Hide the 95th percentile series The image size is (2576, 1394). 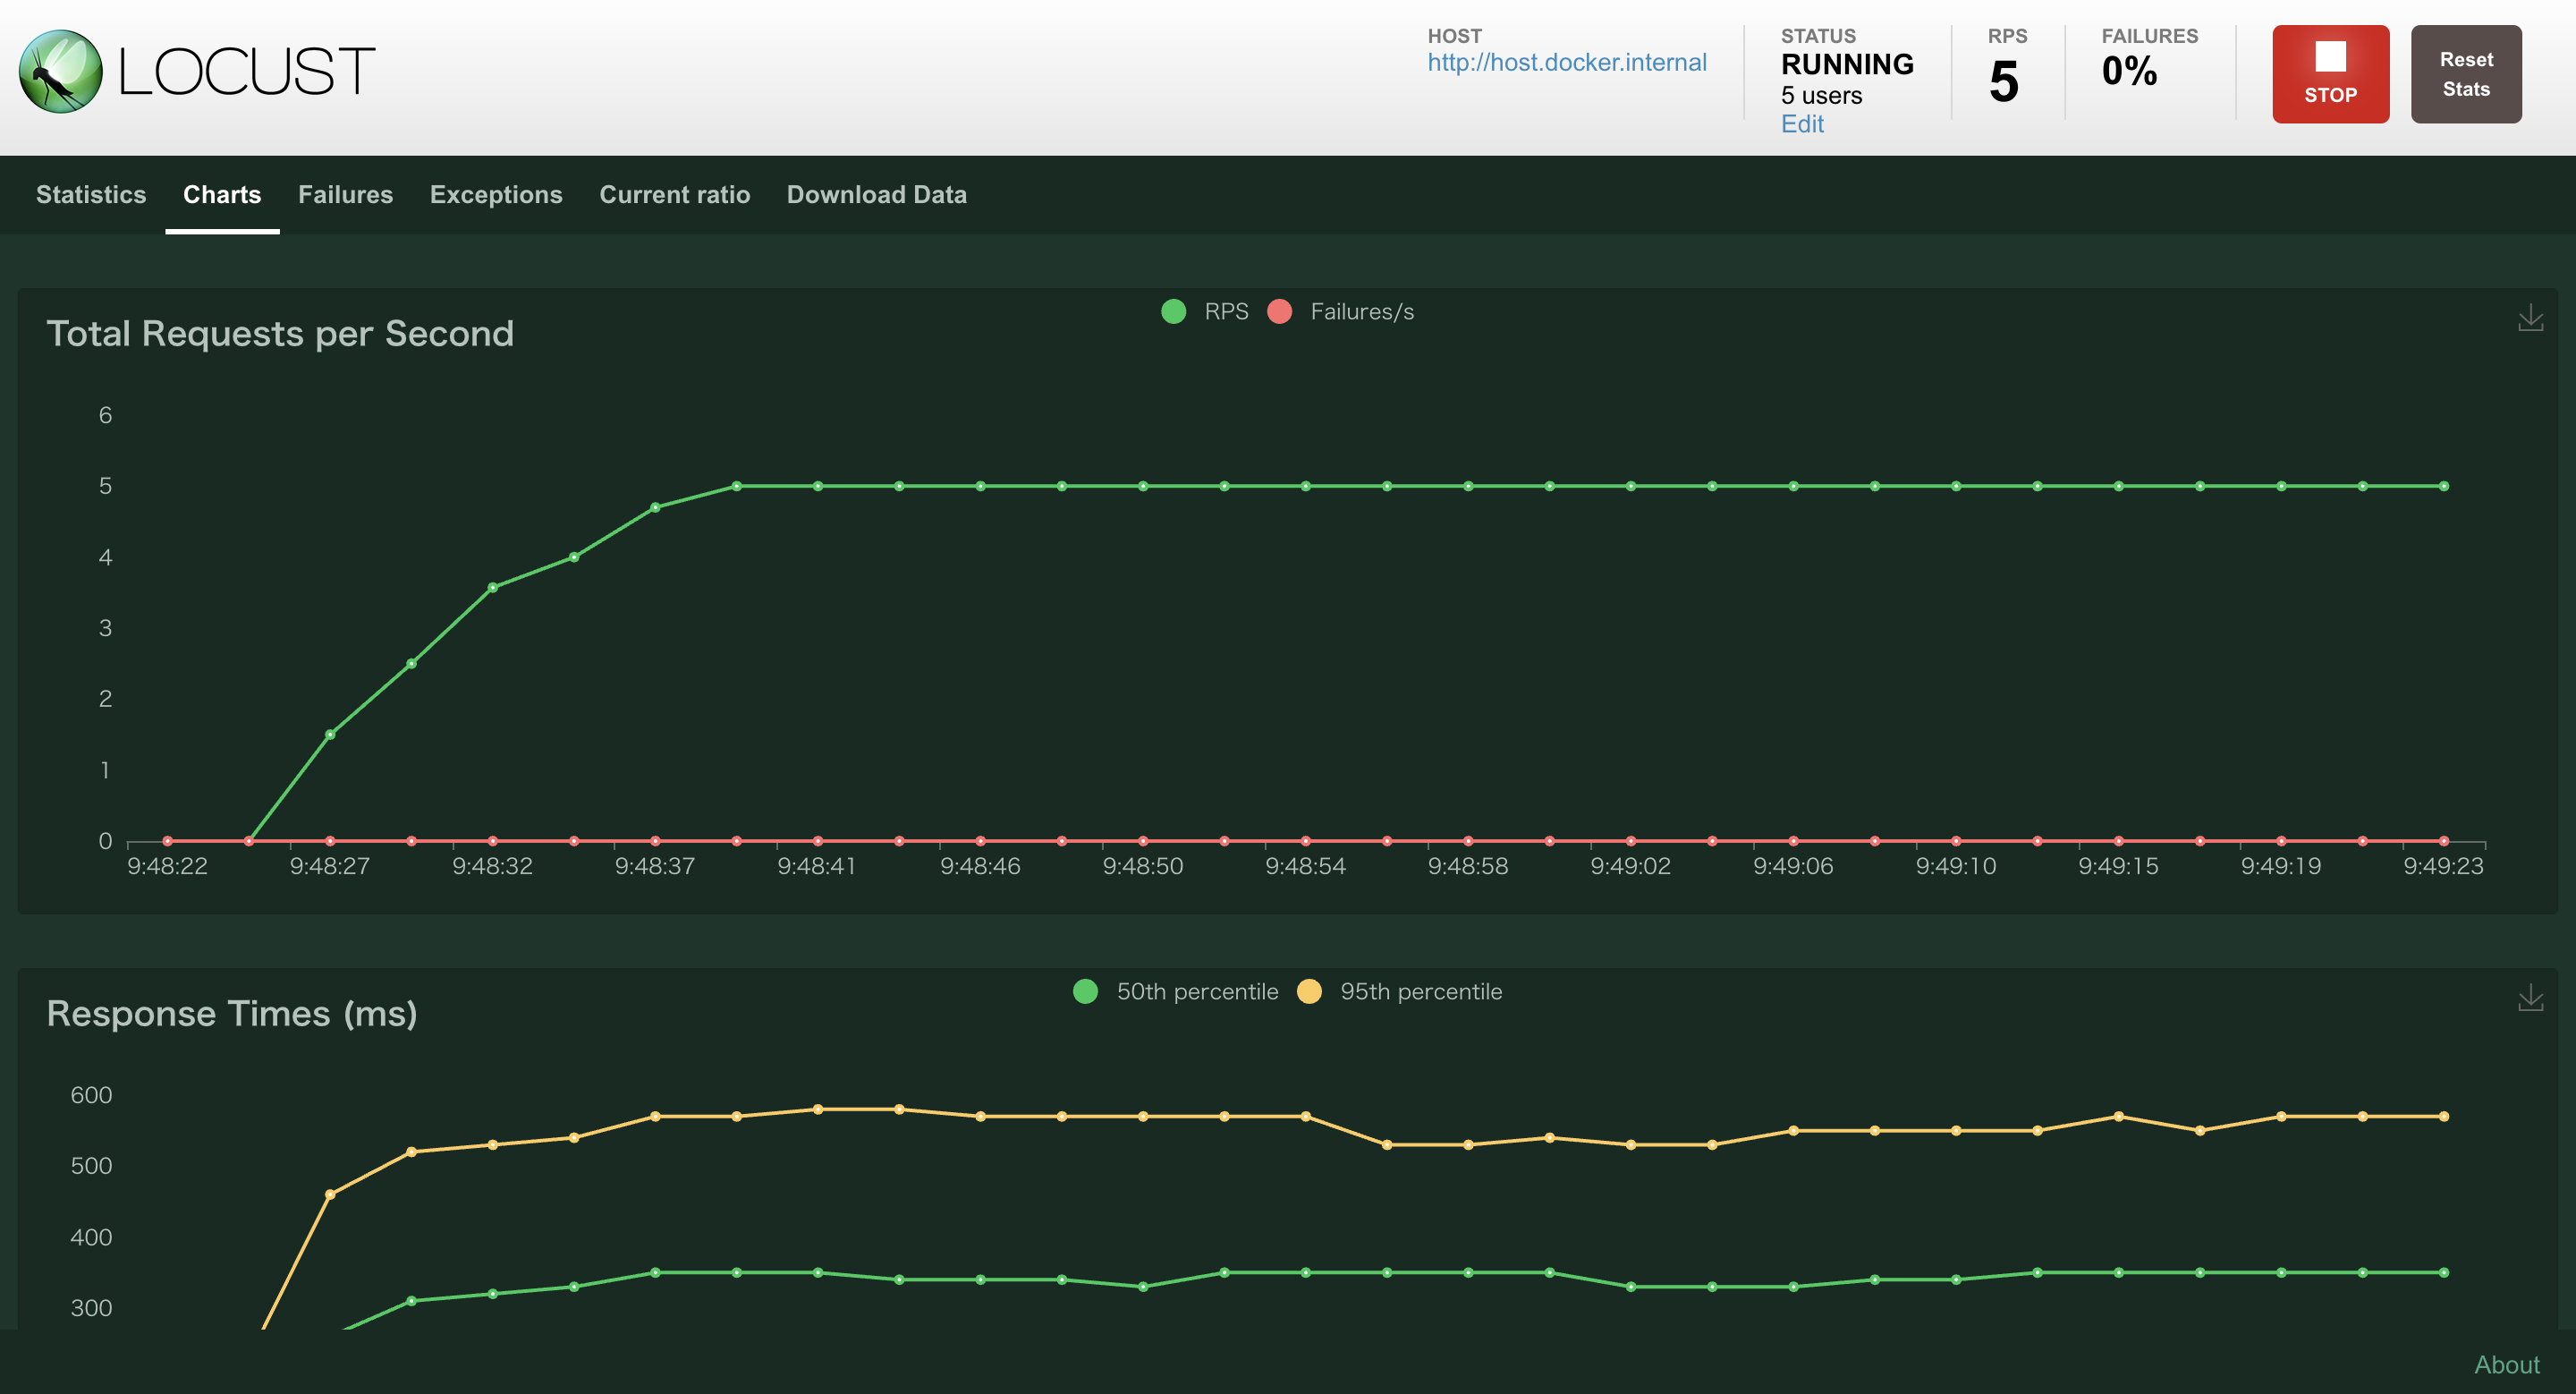click(x=1400, y=992)
